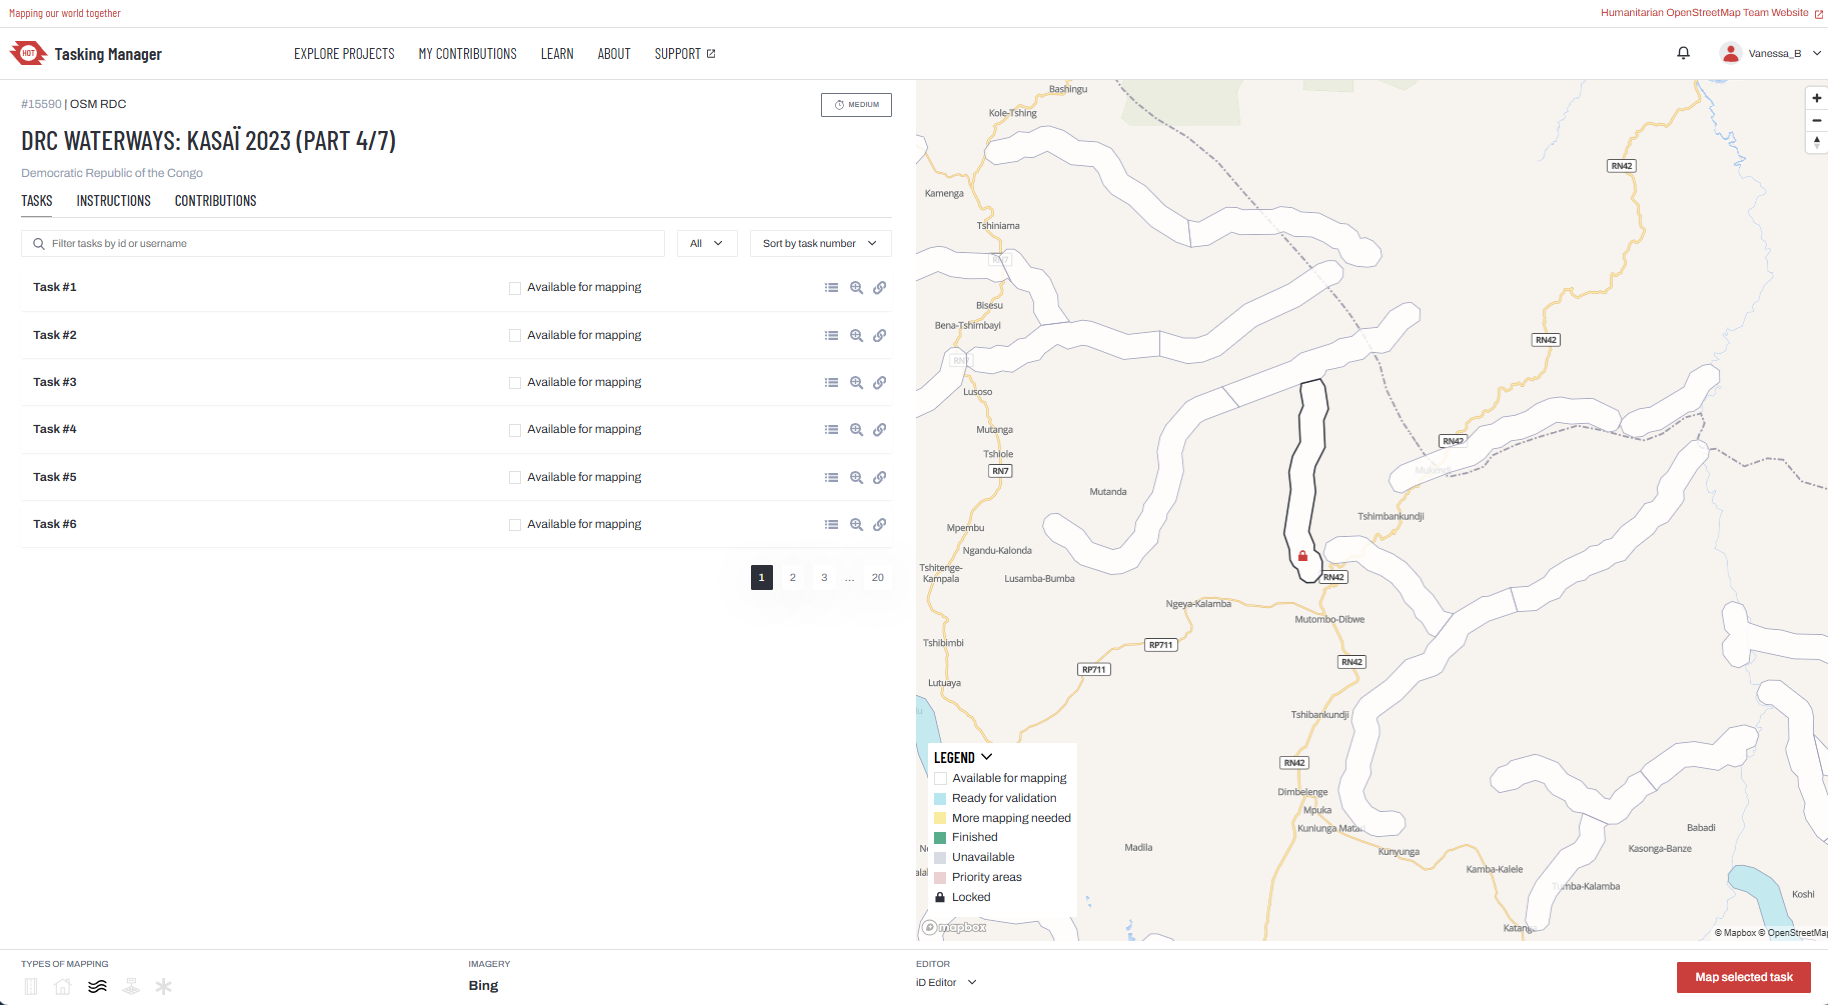Zoom out on the map

pos(1817,120)
